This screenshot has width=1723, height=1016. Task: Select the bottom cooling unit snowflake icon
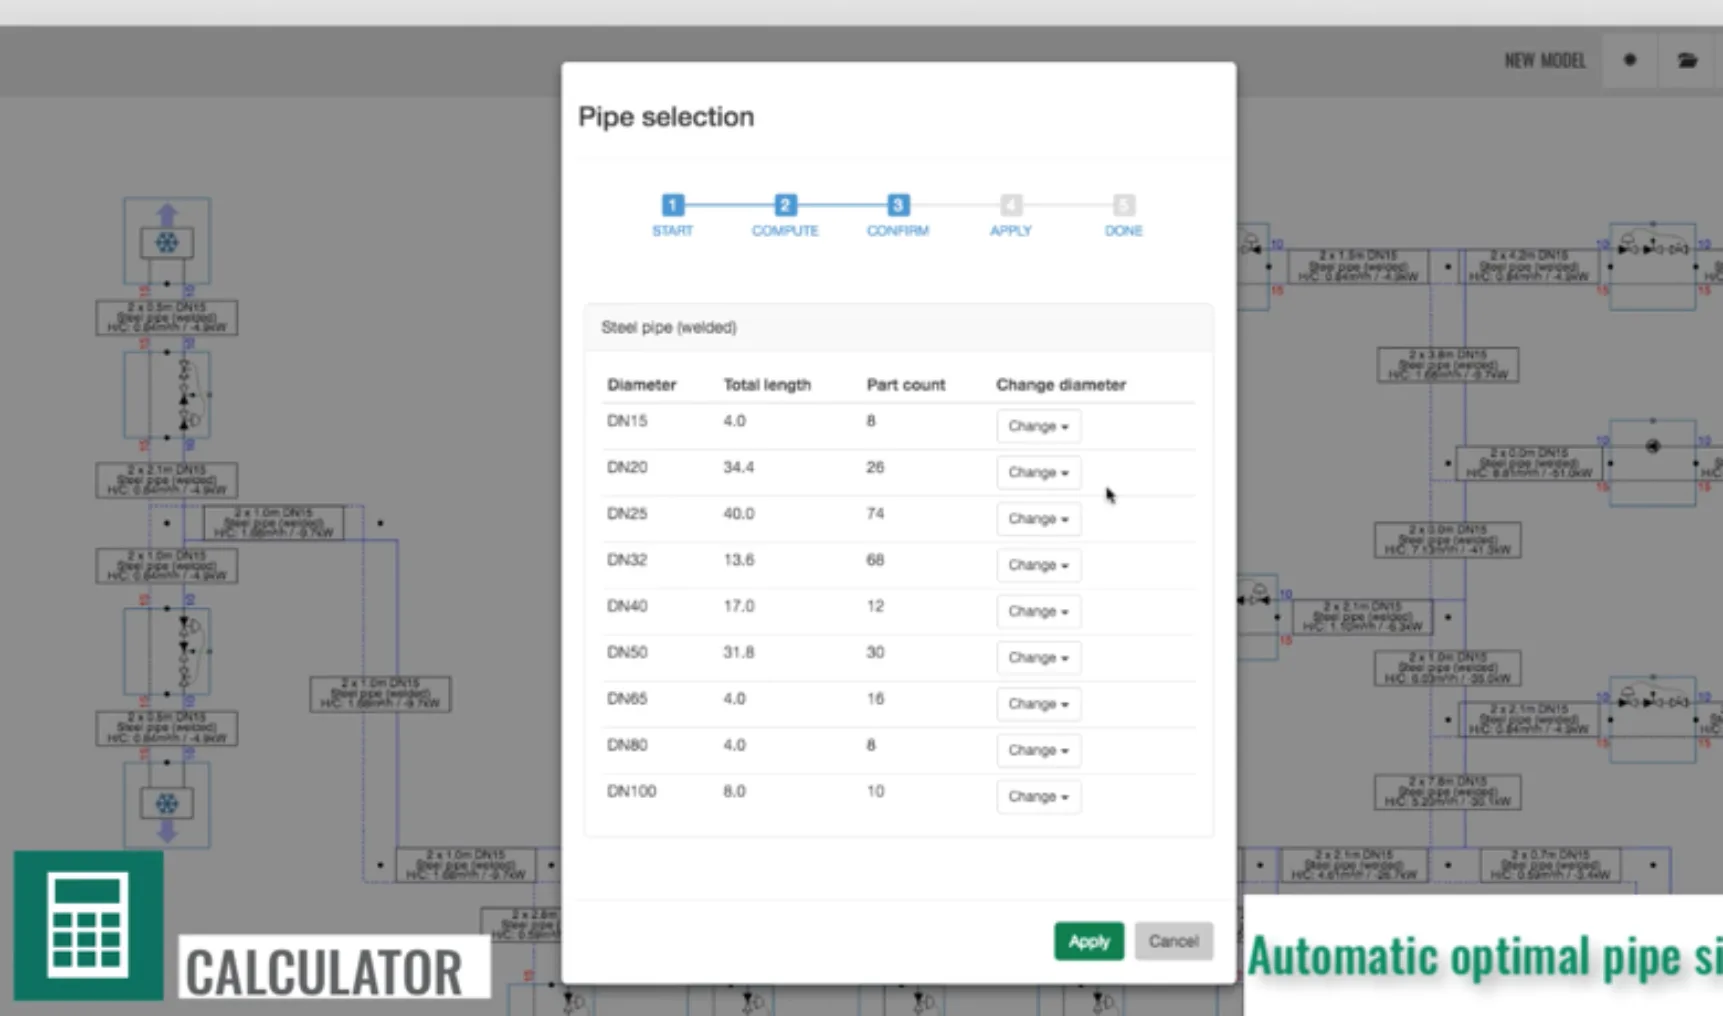point(167,803)
